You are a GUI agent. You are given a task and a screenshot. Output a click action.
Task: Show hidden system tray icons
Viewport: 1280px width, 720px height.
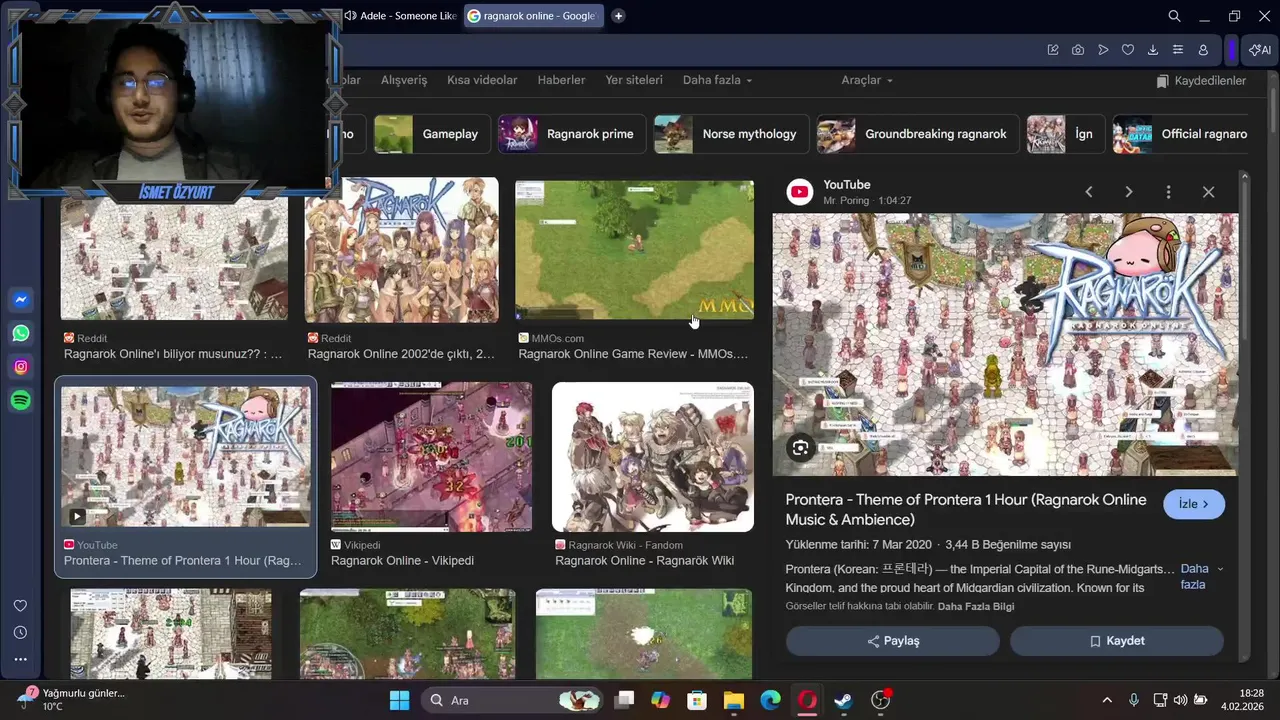[1106, 700]
